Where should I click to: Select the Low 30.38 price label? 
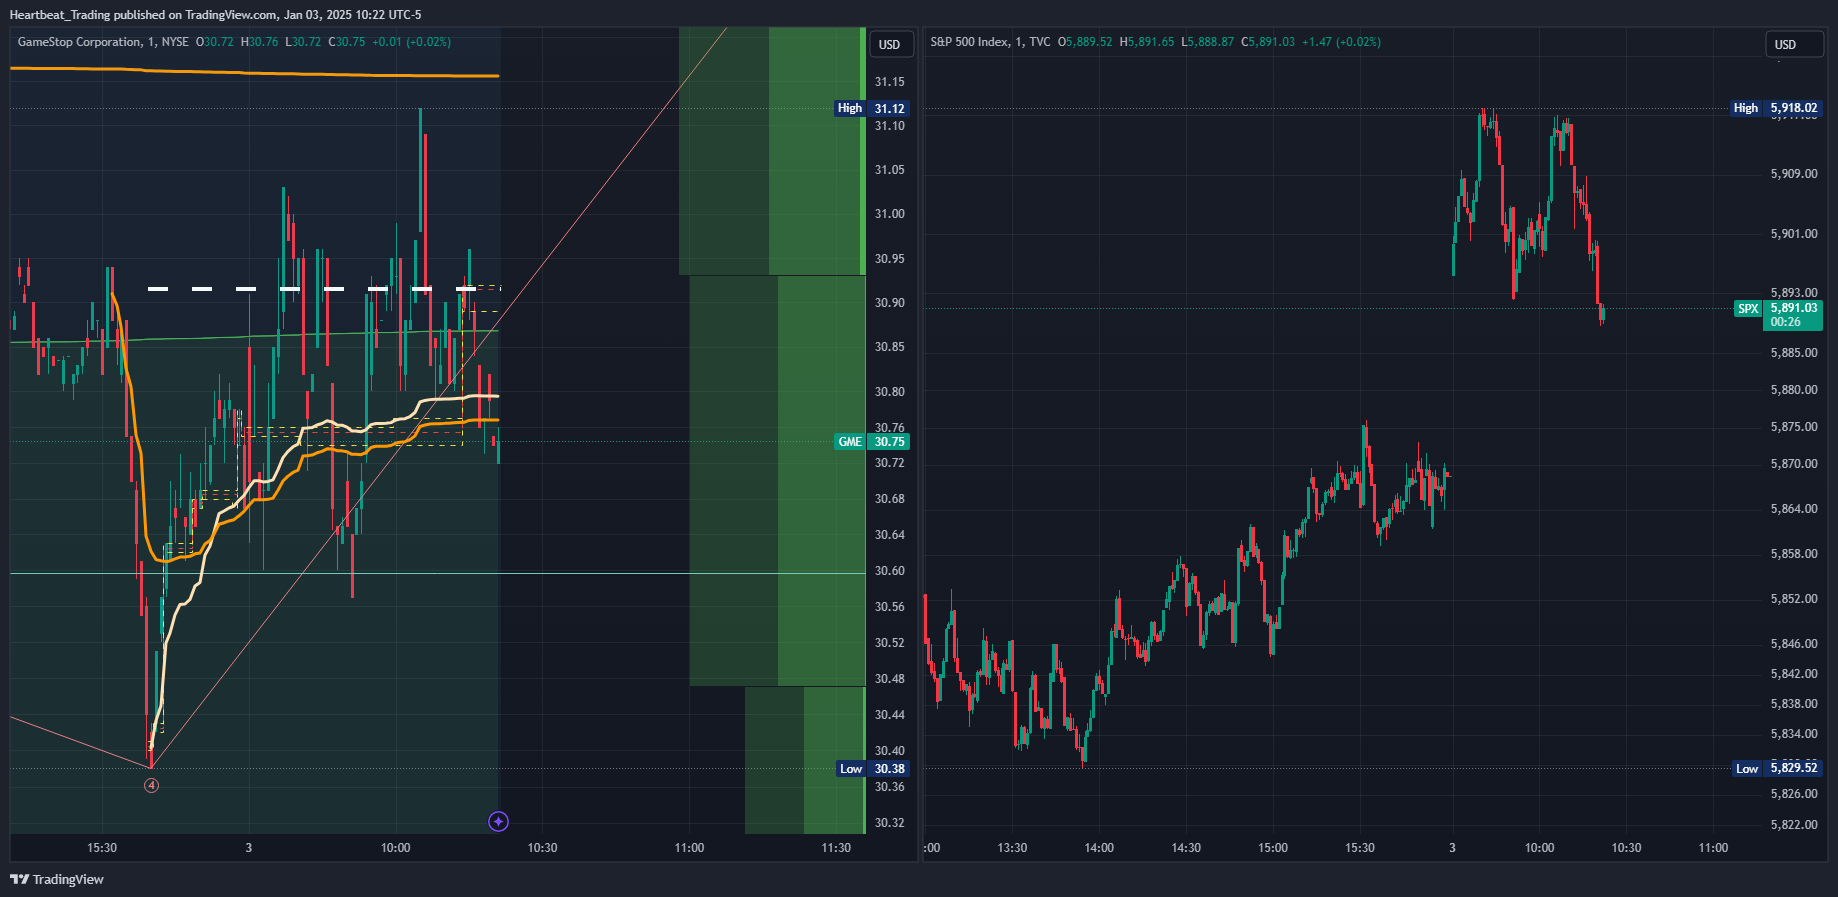pyautogui.click(x=871, y=769)
